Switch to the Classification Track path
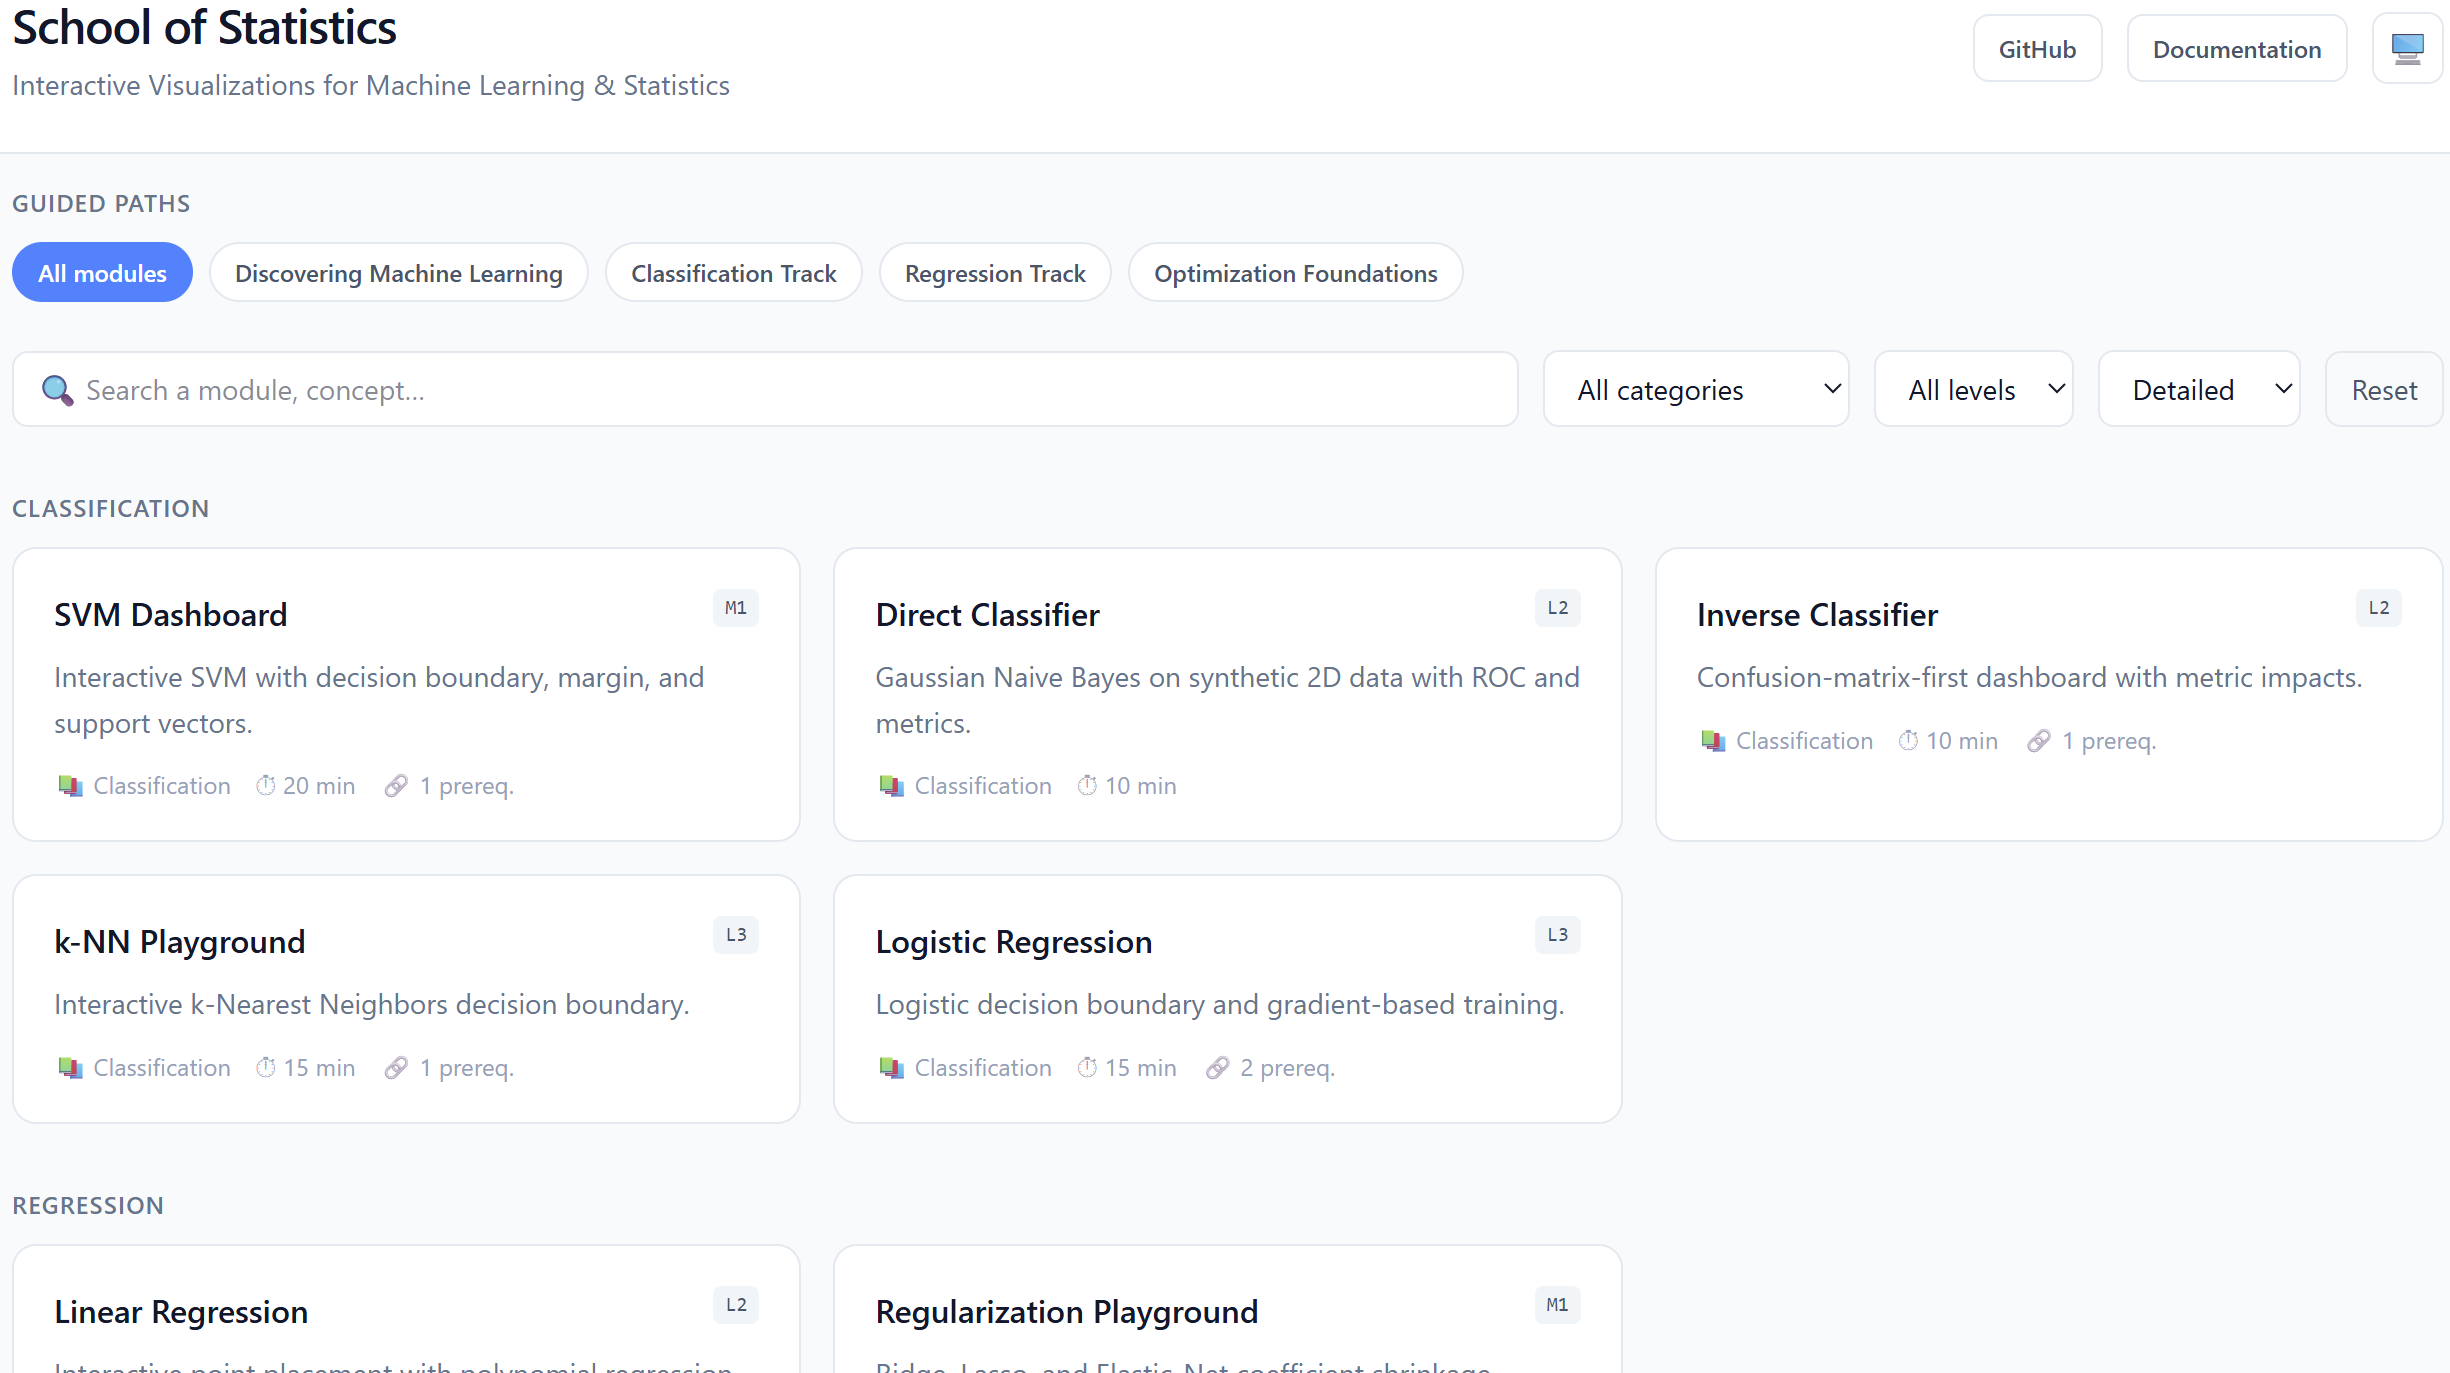This screenshot has width=2450, height=1373. [734, 273]
